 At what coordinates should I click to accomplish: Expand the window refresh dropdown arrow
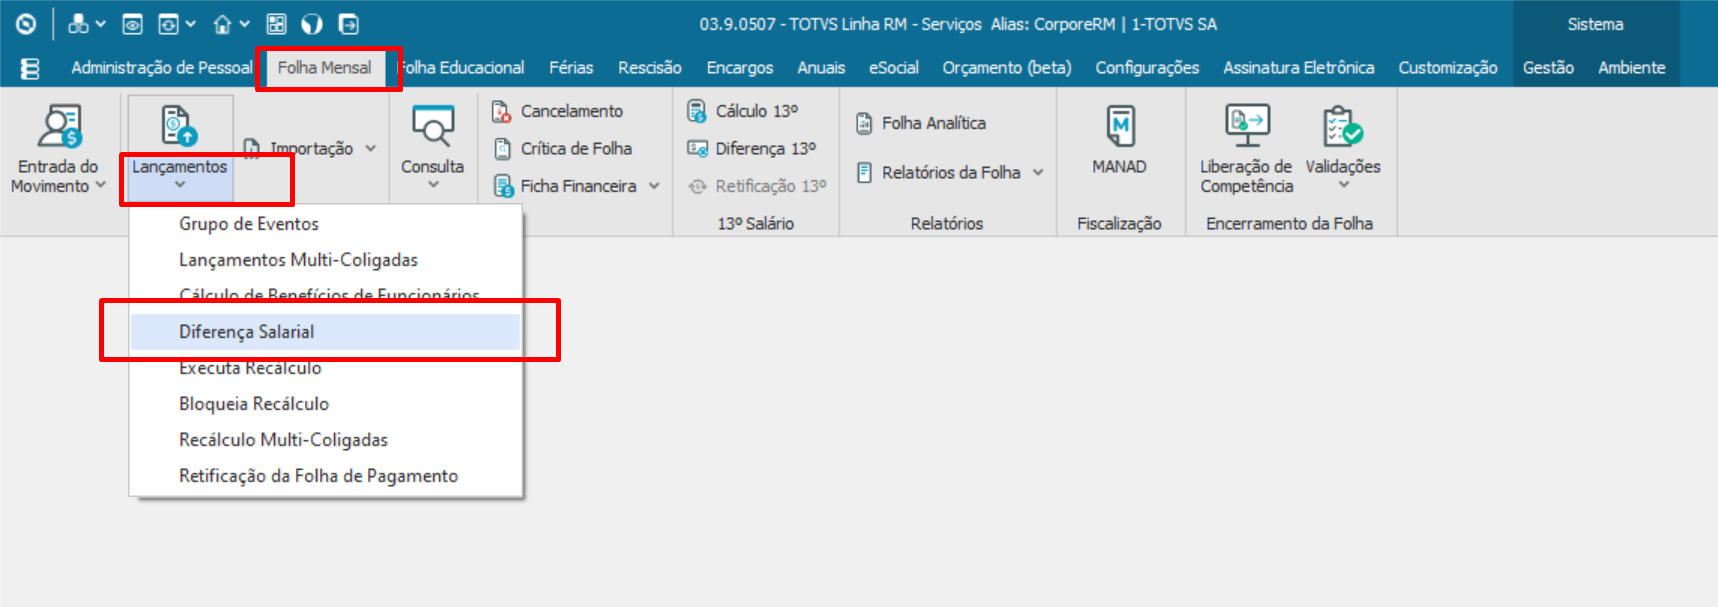point(190,24)
